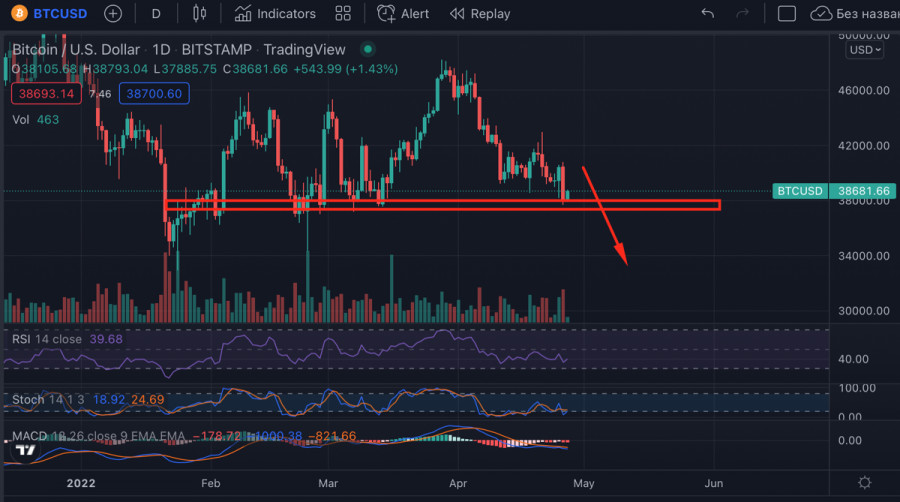The height and width of the screenshot is (502, 900).
Task: Click the Bitcoin coin logo
Action: 19,13
